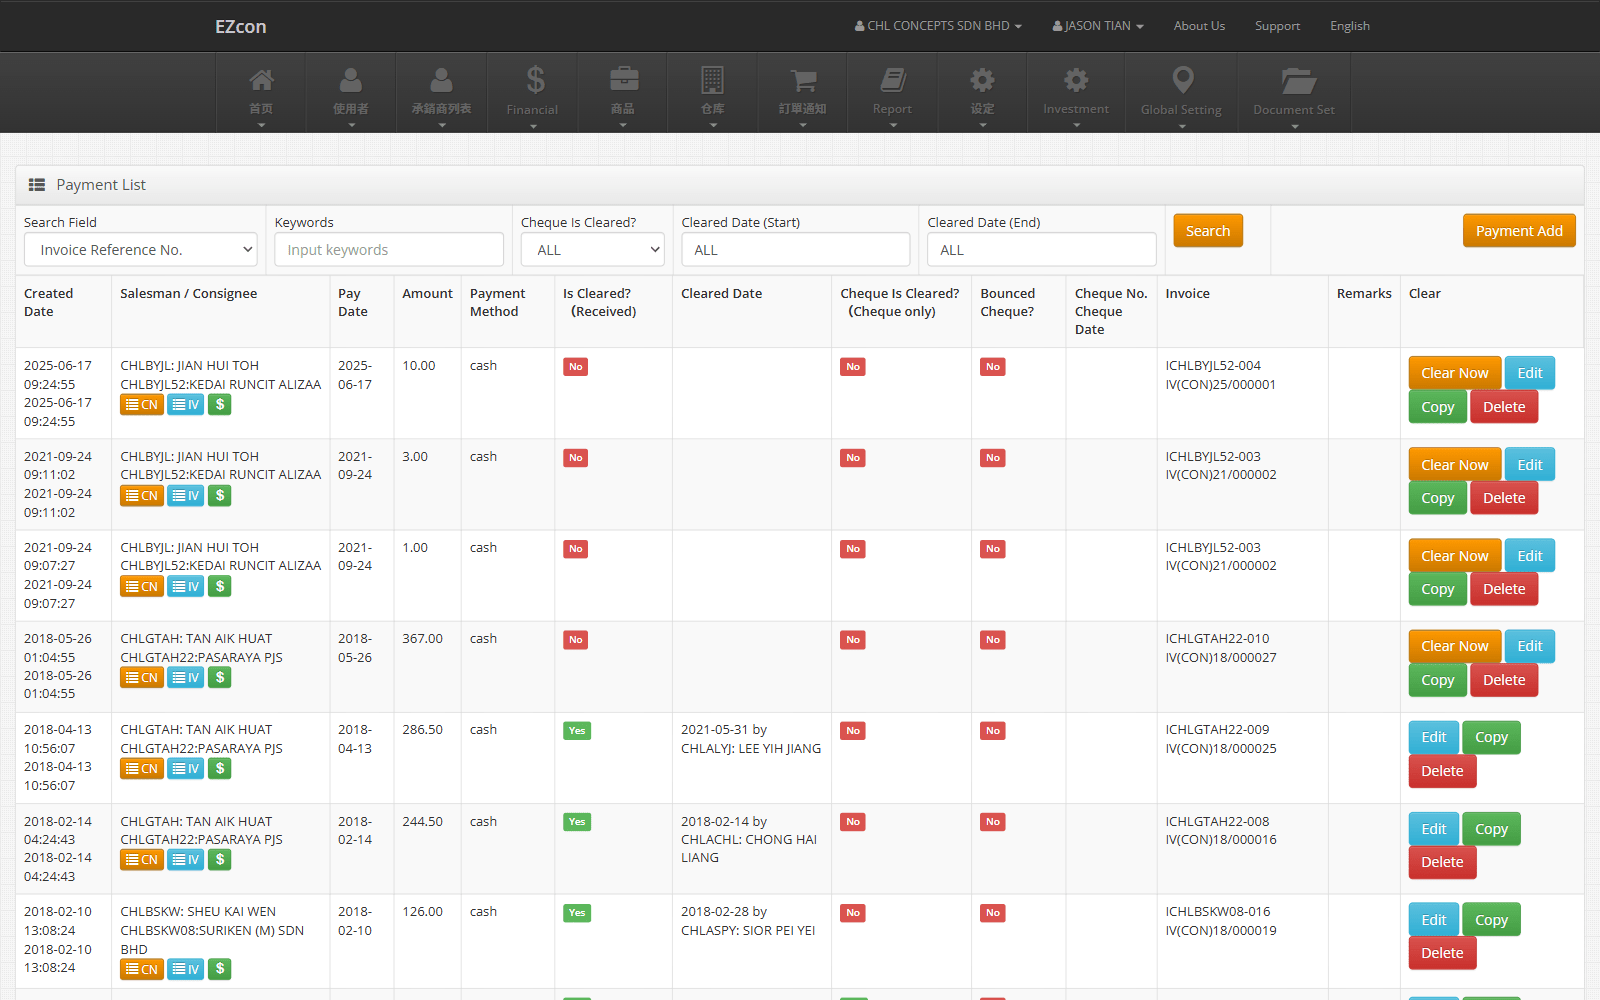
Task: Click IV icon in 2025-06-17 payment row
Action: click(185, 405)
